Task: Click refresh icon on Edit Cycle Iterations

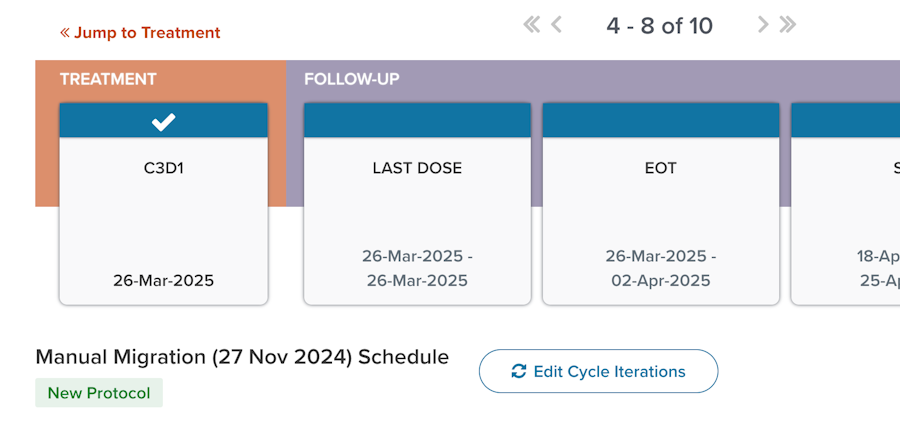Action: 518,371
